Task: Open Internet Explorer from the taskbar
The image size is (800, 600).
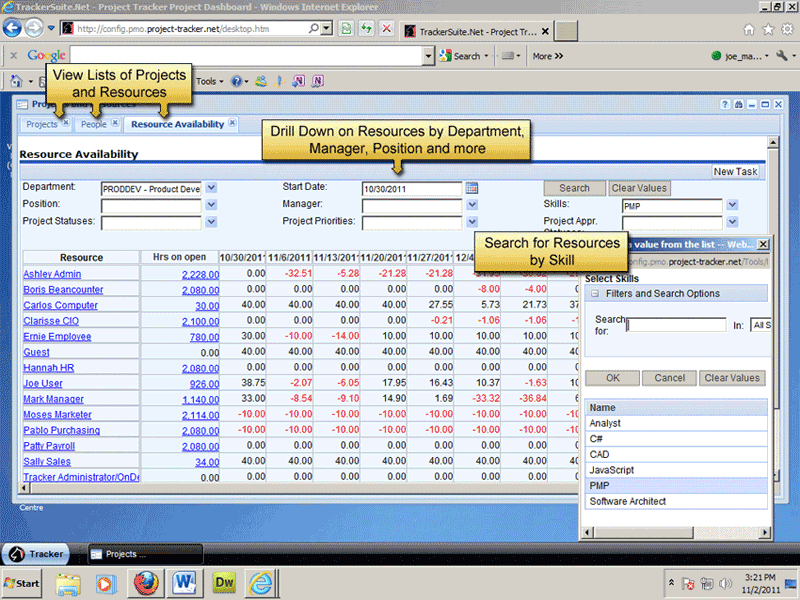Action: coord(261,583)
